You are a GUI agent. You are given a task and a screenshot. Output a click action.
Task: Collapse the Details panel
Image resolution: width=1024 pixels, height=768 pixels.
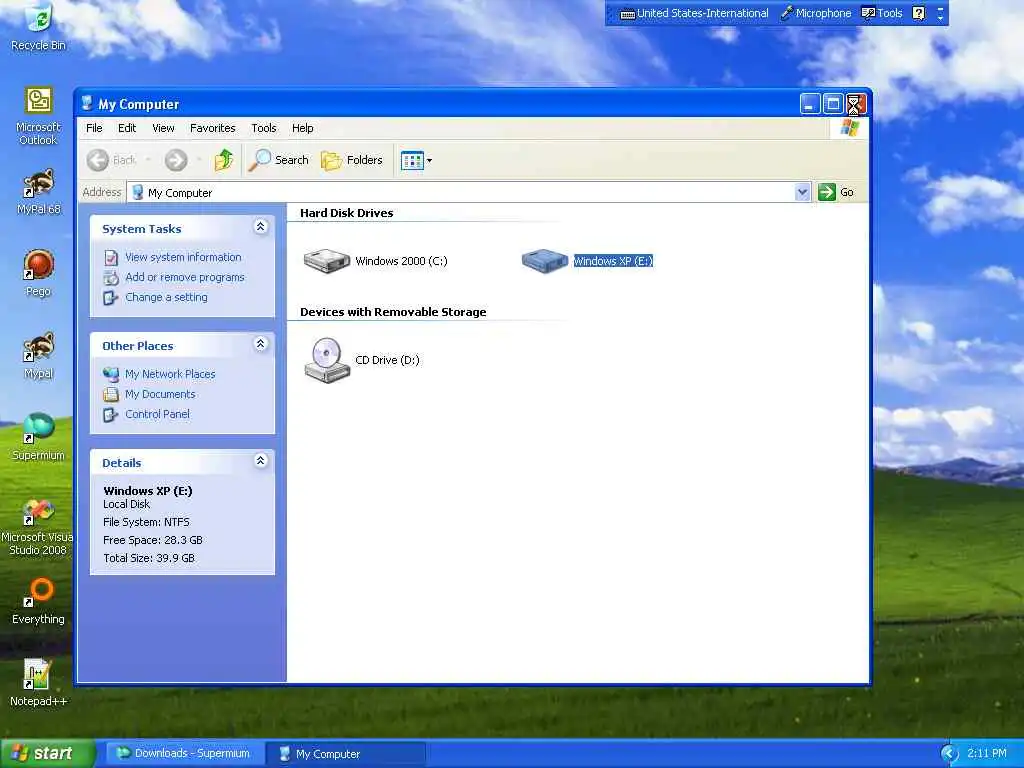click(x=261, y=460)
